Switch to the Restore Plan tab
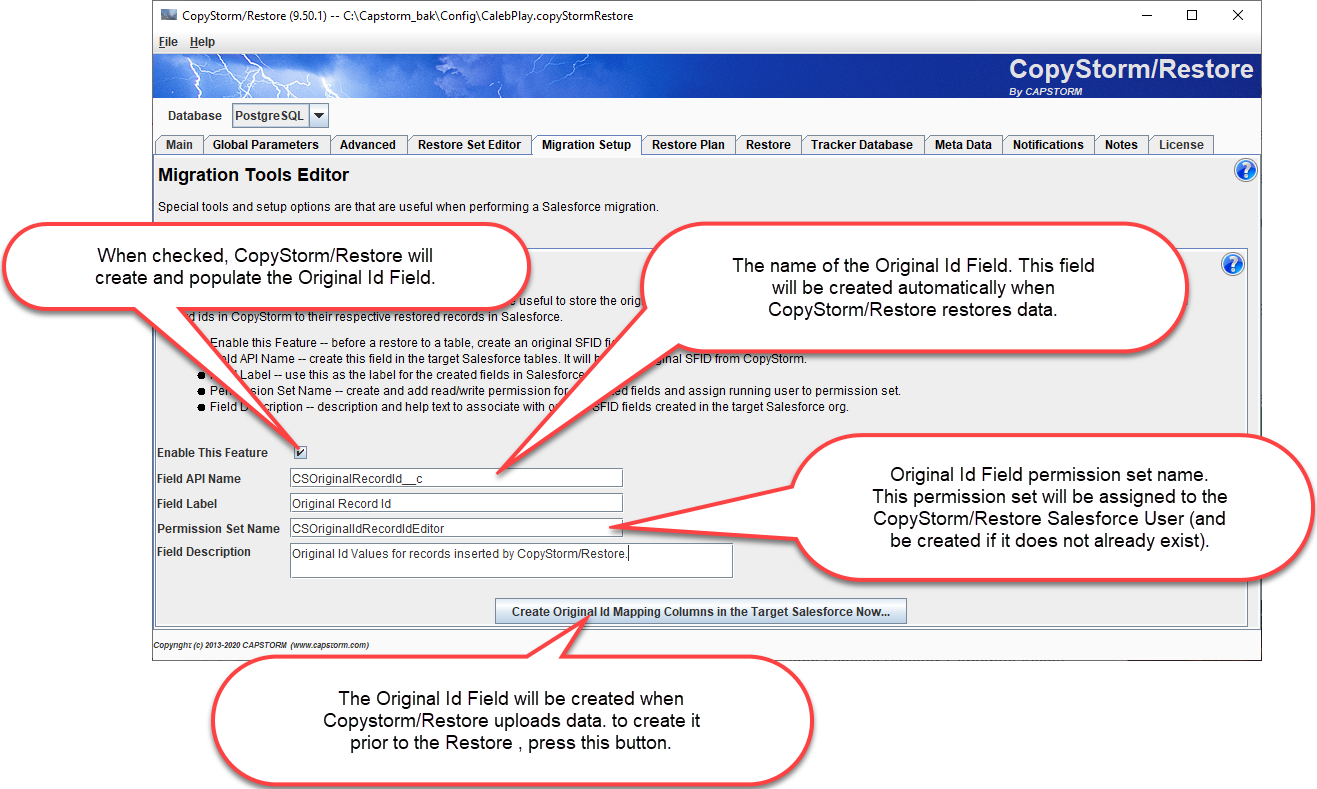This screenshot has height=789, width=1317. pos(688,145)
